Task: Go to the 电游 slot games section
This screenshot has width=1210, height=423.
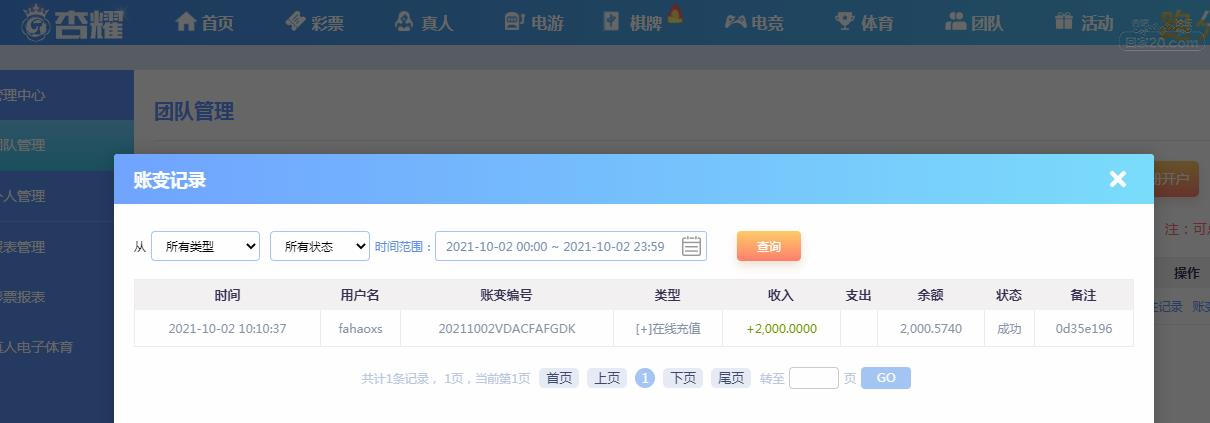Action: click(534, 22)
